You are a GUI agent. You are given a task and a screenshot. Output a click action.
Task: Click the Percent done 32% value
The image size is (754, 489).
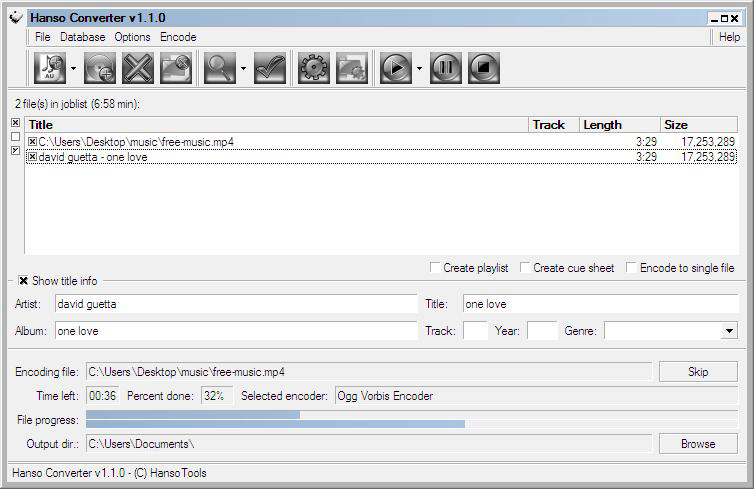tap(217, 396)
